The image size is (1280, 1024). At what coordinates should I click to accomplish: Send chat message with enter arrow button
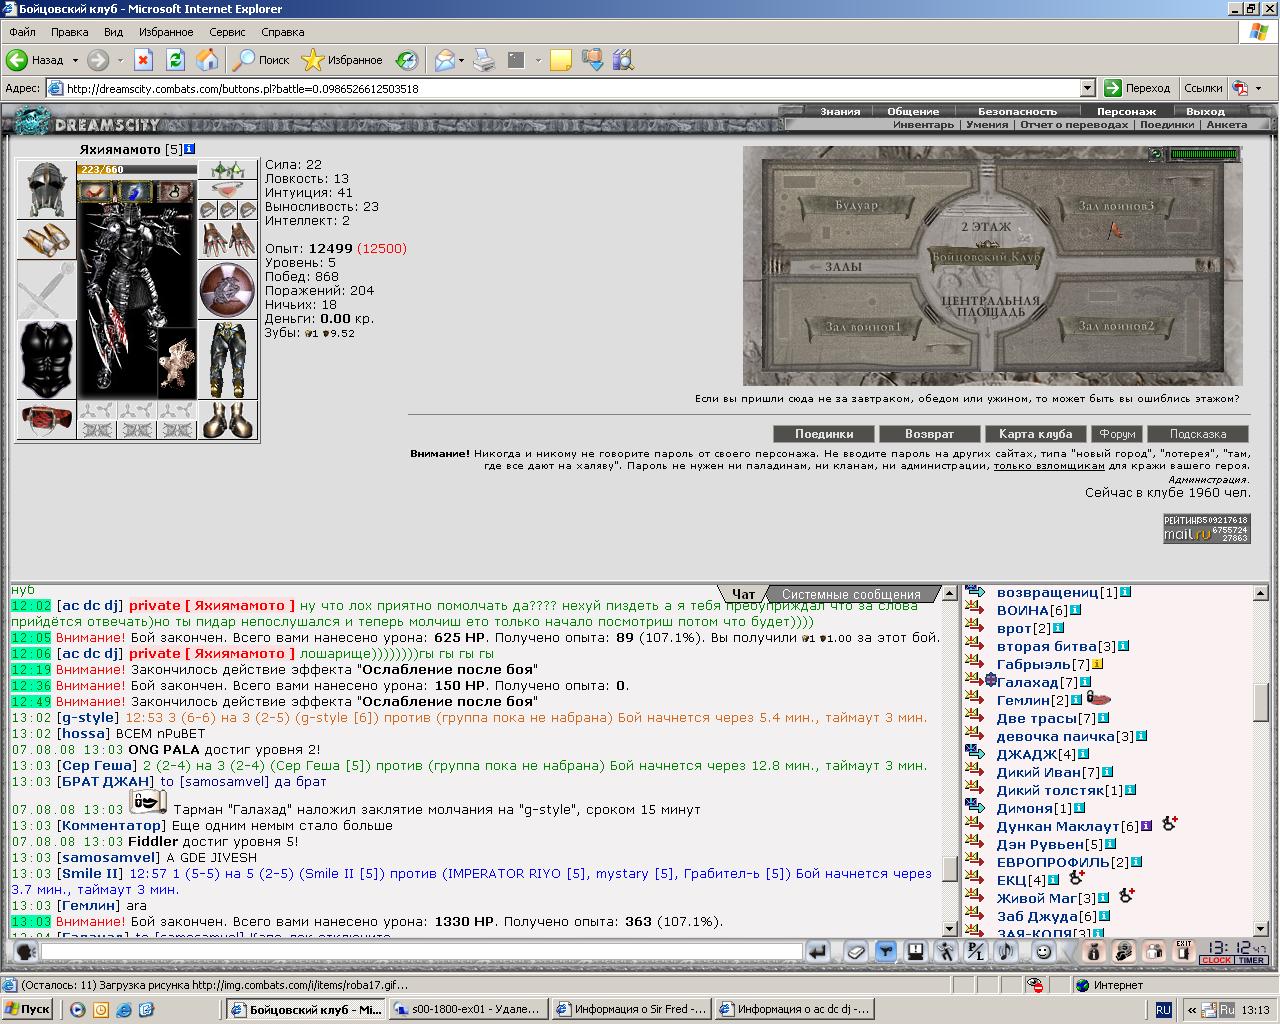coord(817,952)
